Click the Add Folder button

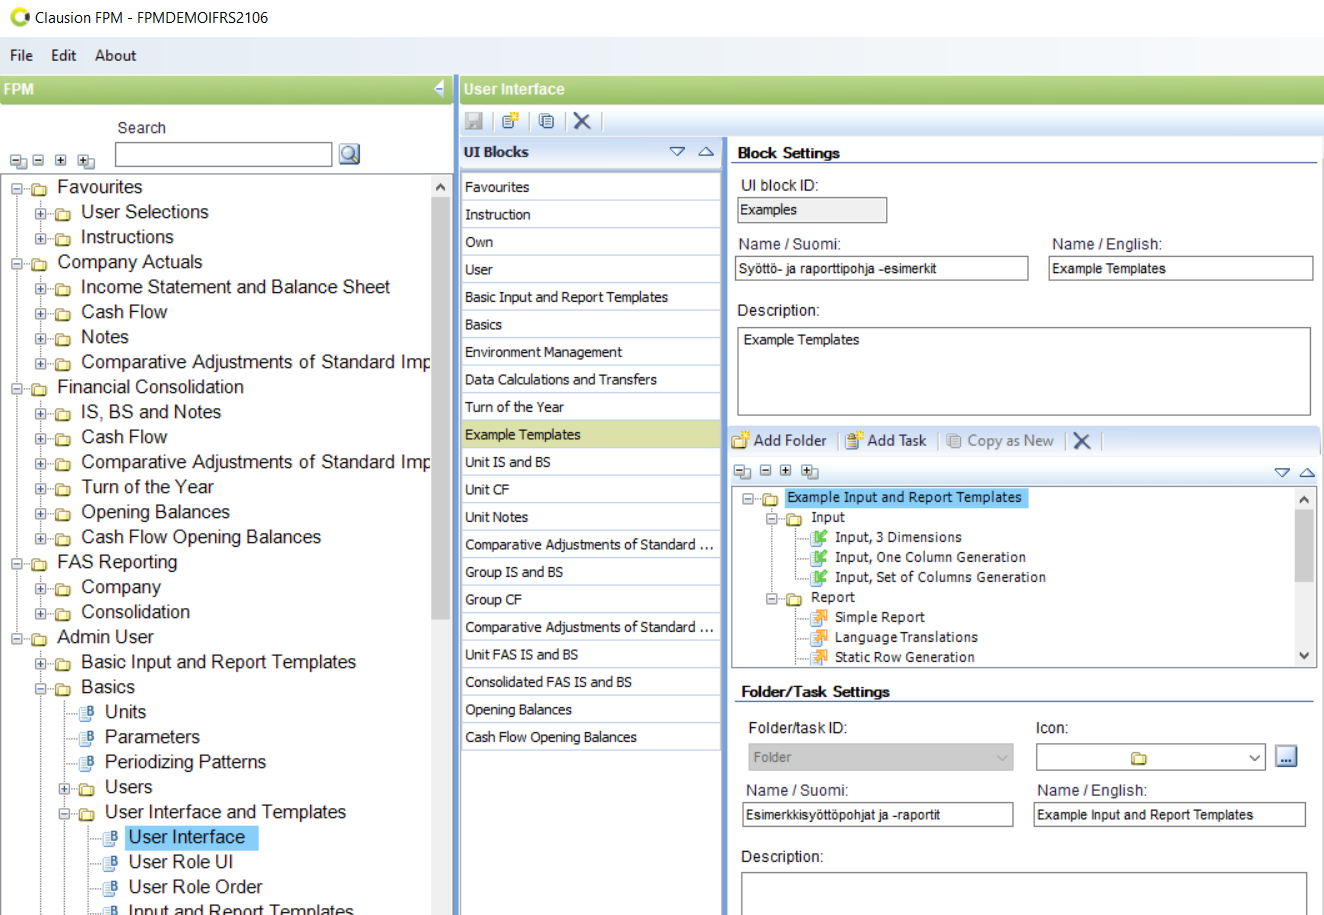779,441
